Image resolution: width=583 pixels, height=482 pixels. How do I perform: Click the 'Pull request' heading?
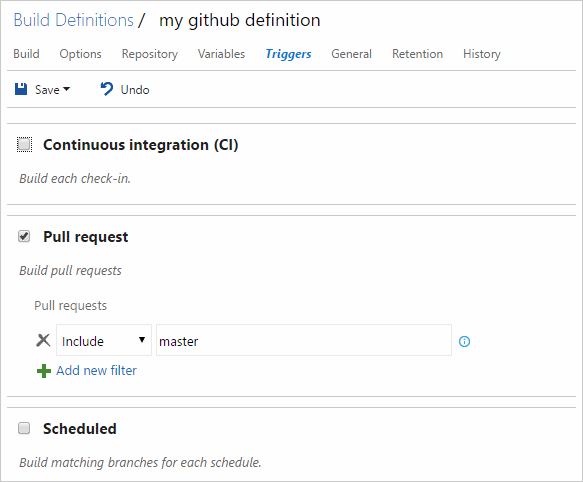point(86,237)
